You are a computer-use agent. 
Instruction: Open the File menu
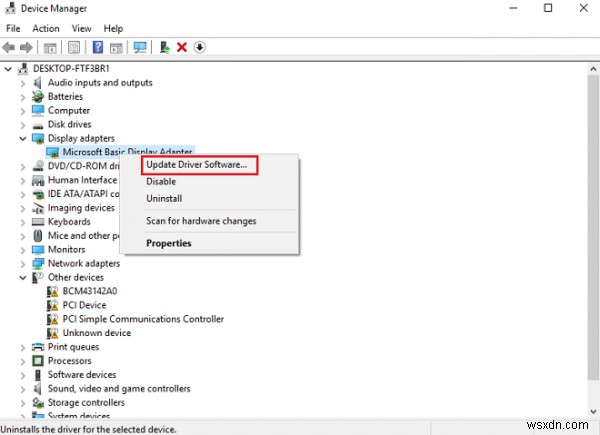tap(13, 29)
